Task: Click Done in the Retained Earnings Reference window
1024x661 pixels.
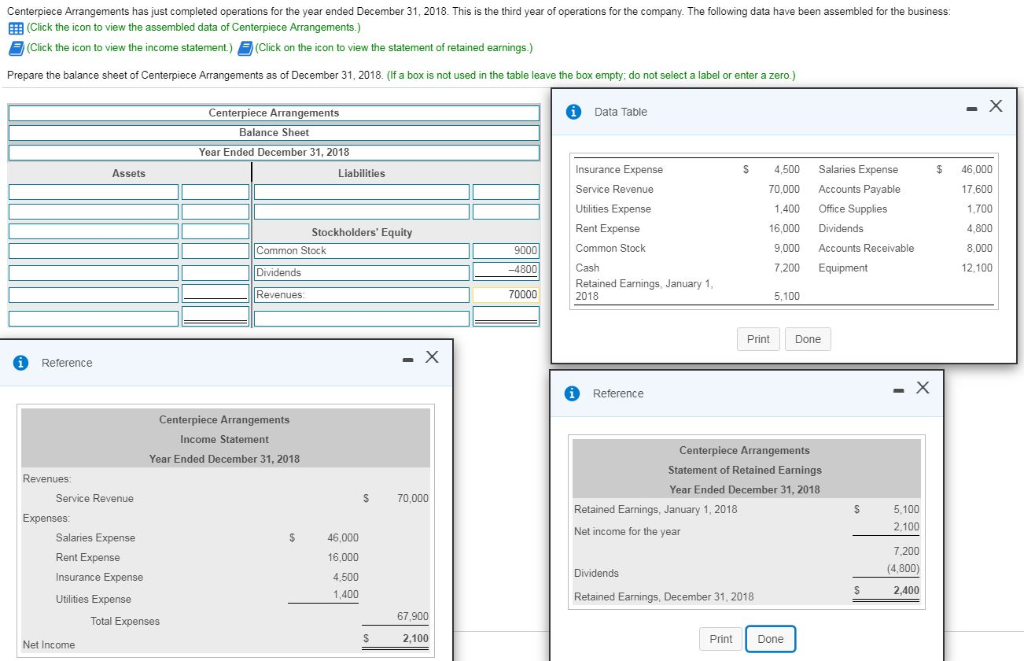Action: [771, 639]
